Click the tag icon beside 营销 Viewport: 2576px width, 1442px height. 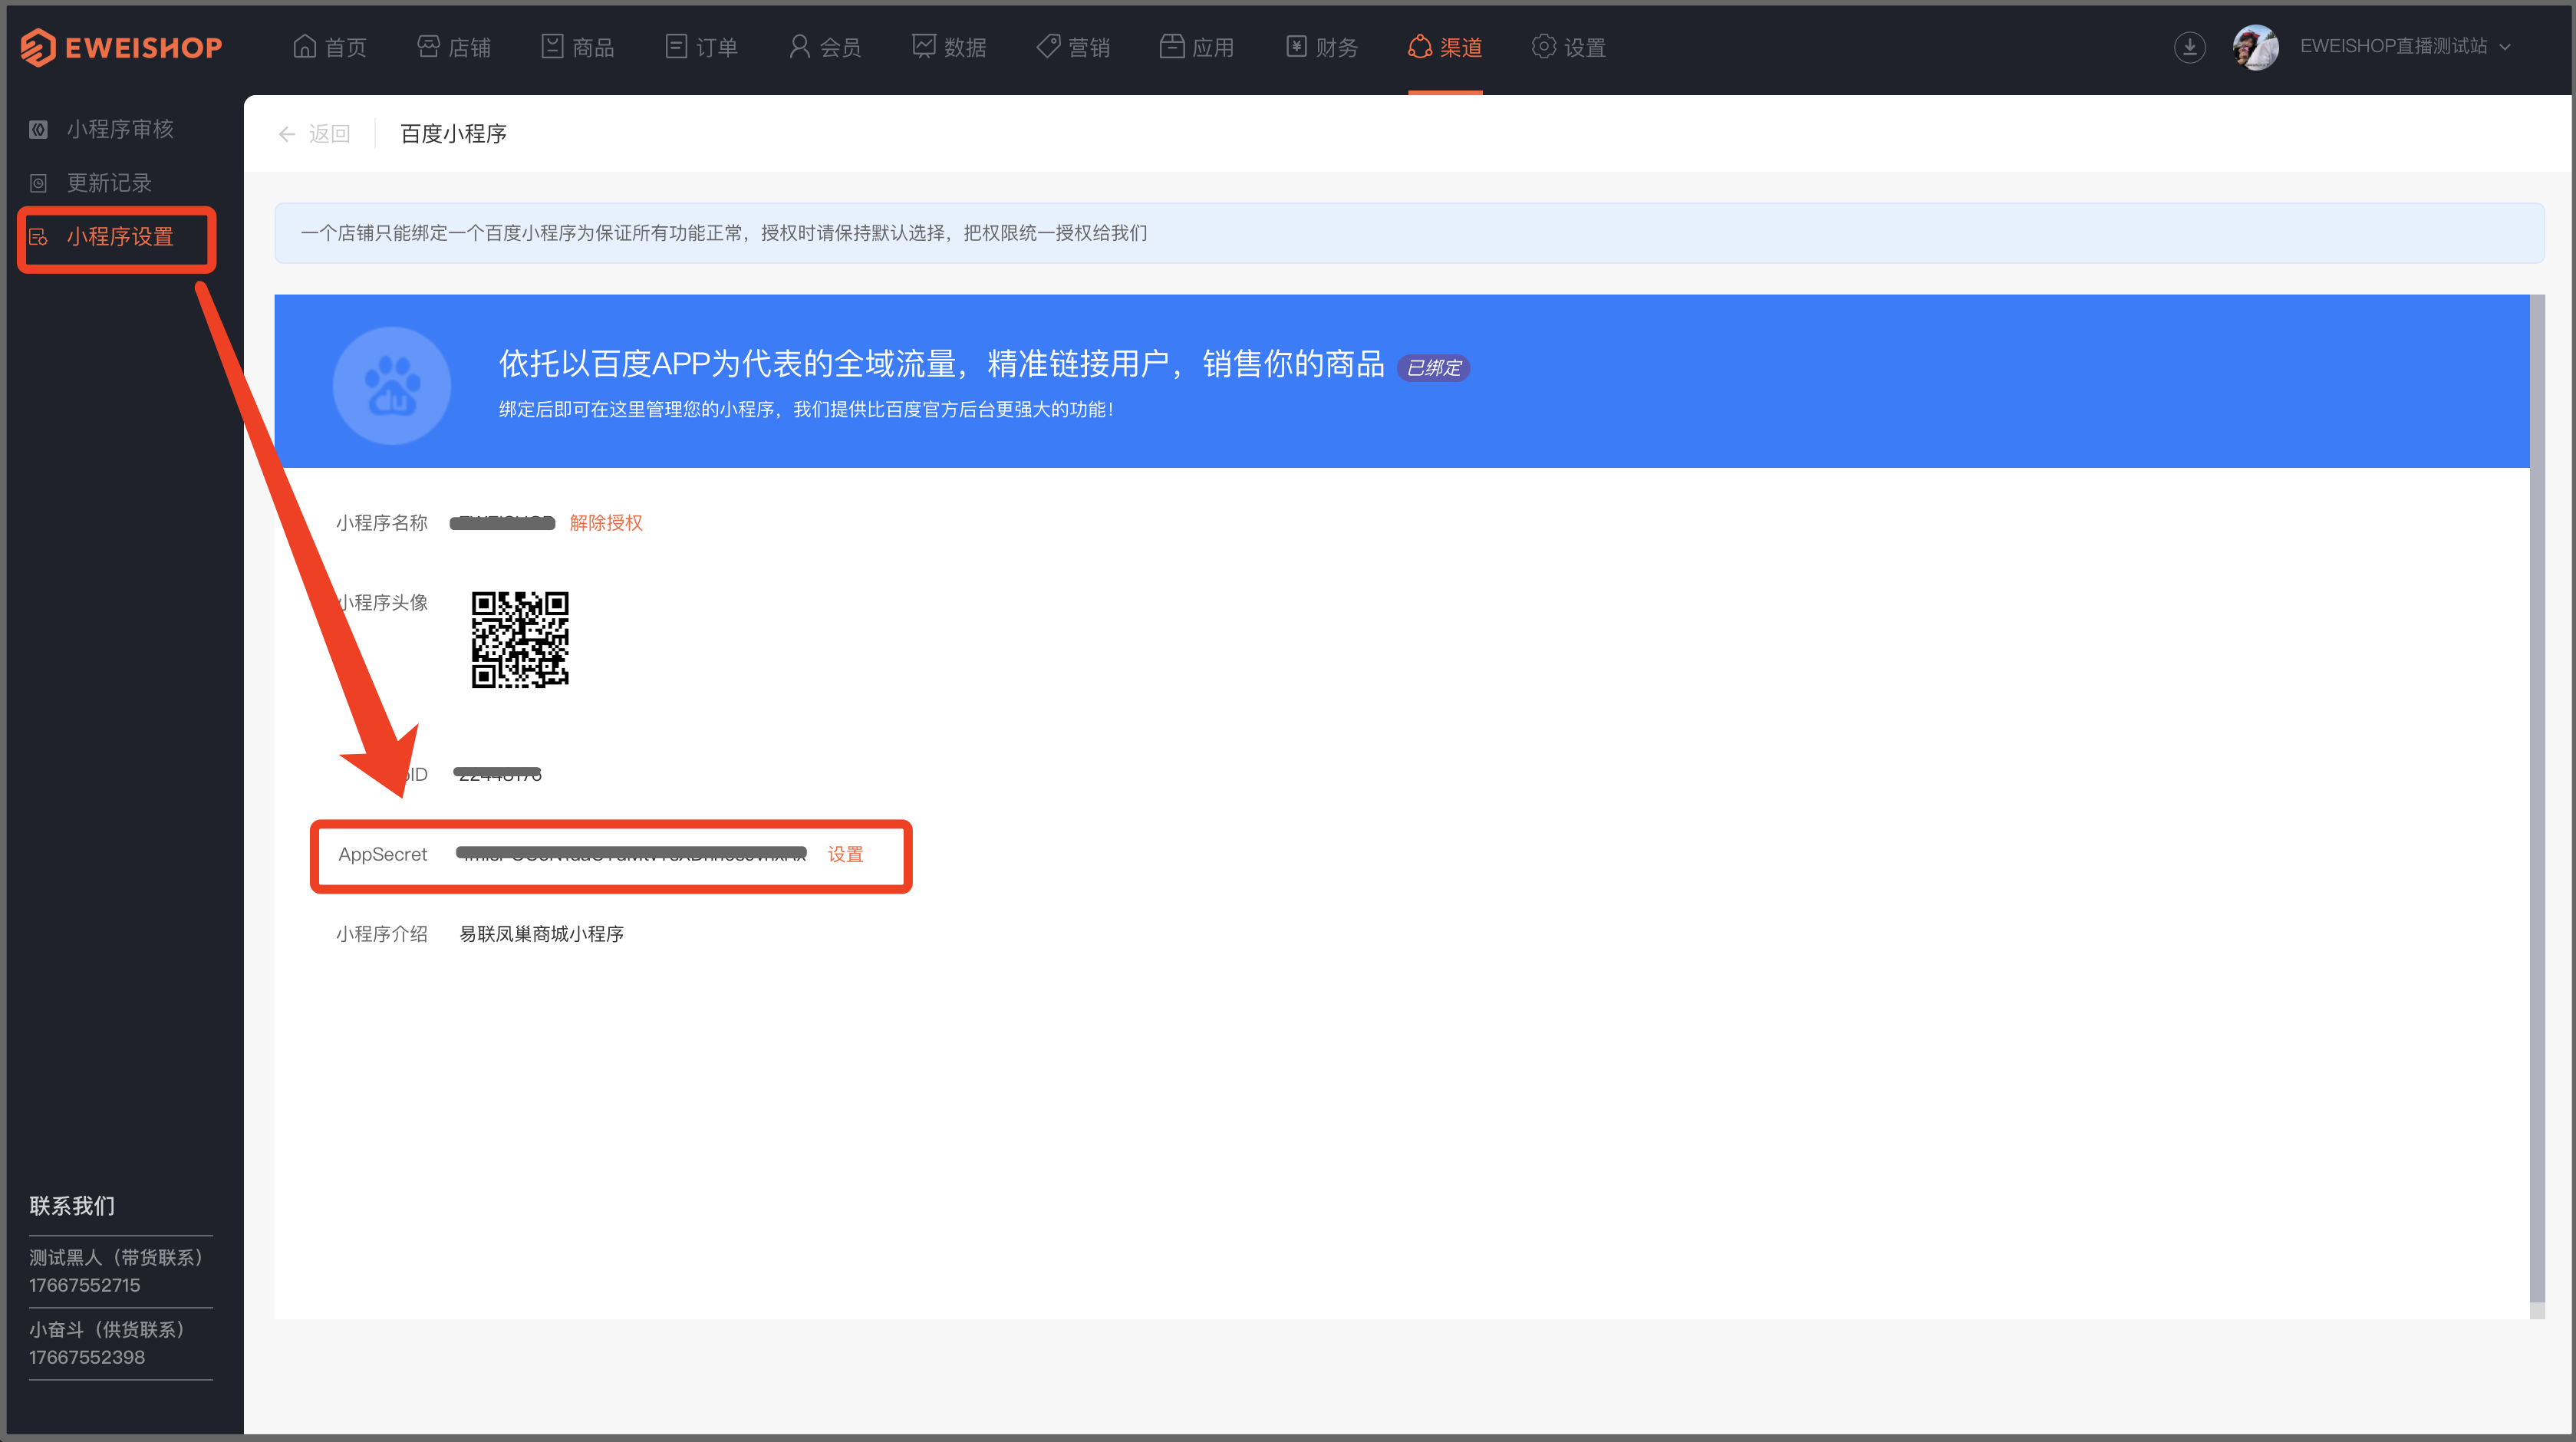pos(1048,46)
